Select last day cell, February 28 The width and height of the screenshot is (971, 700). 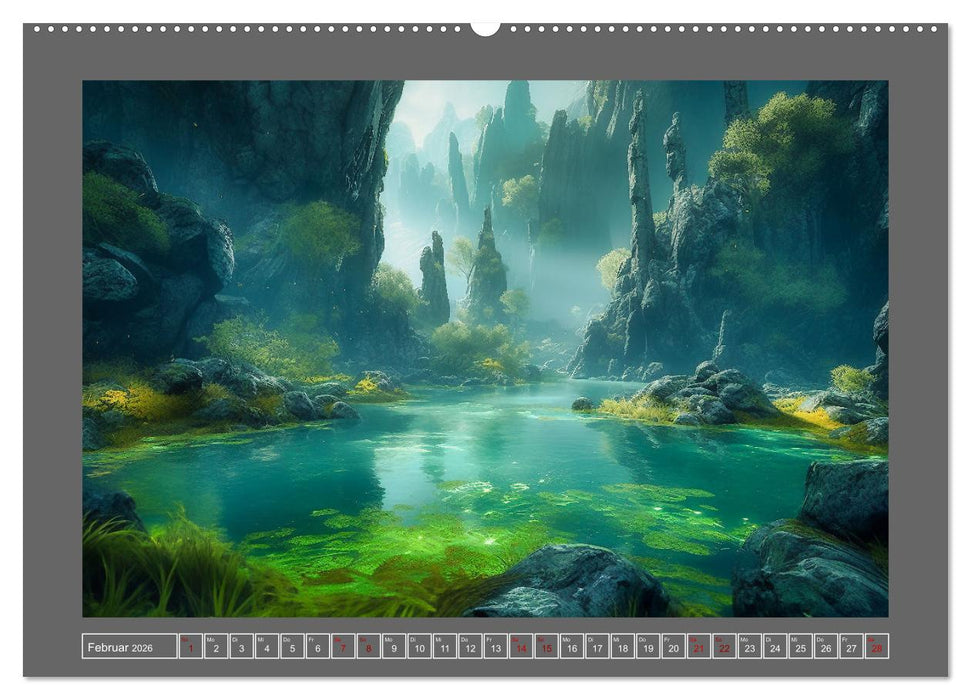coord(877,647)
